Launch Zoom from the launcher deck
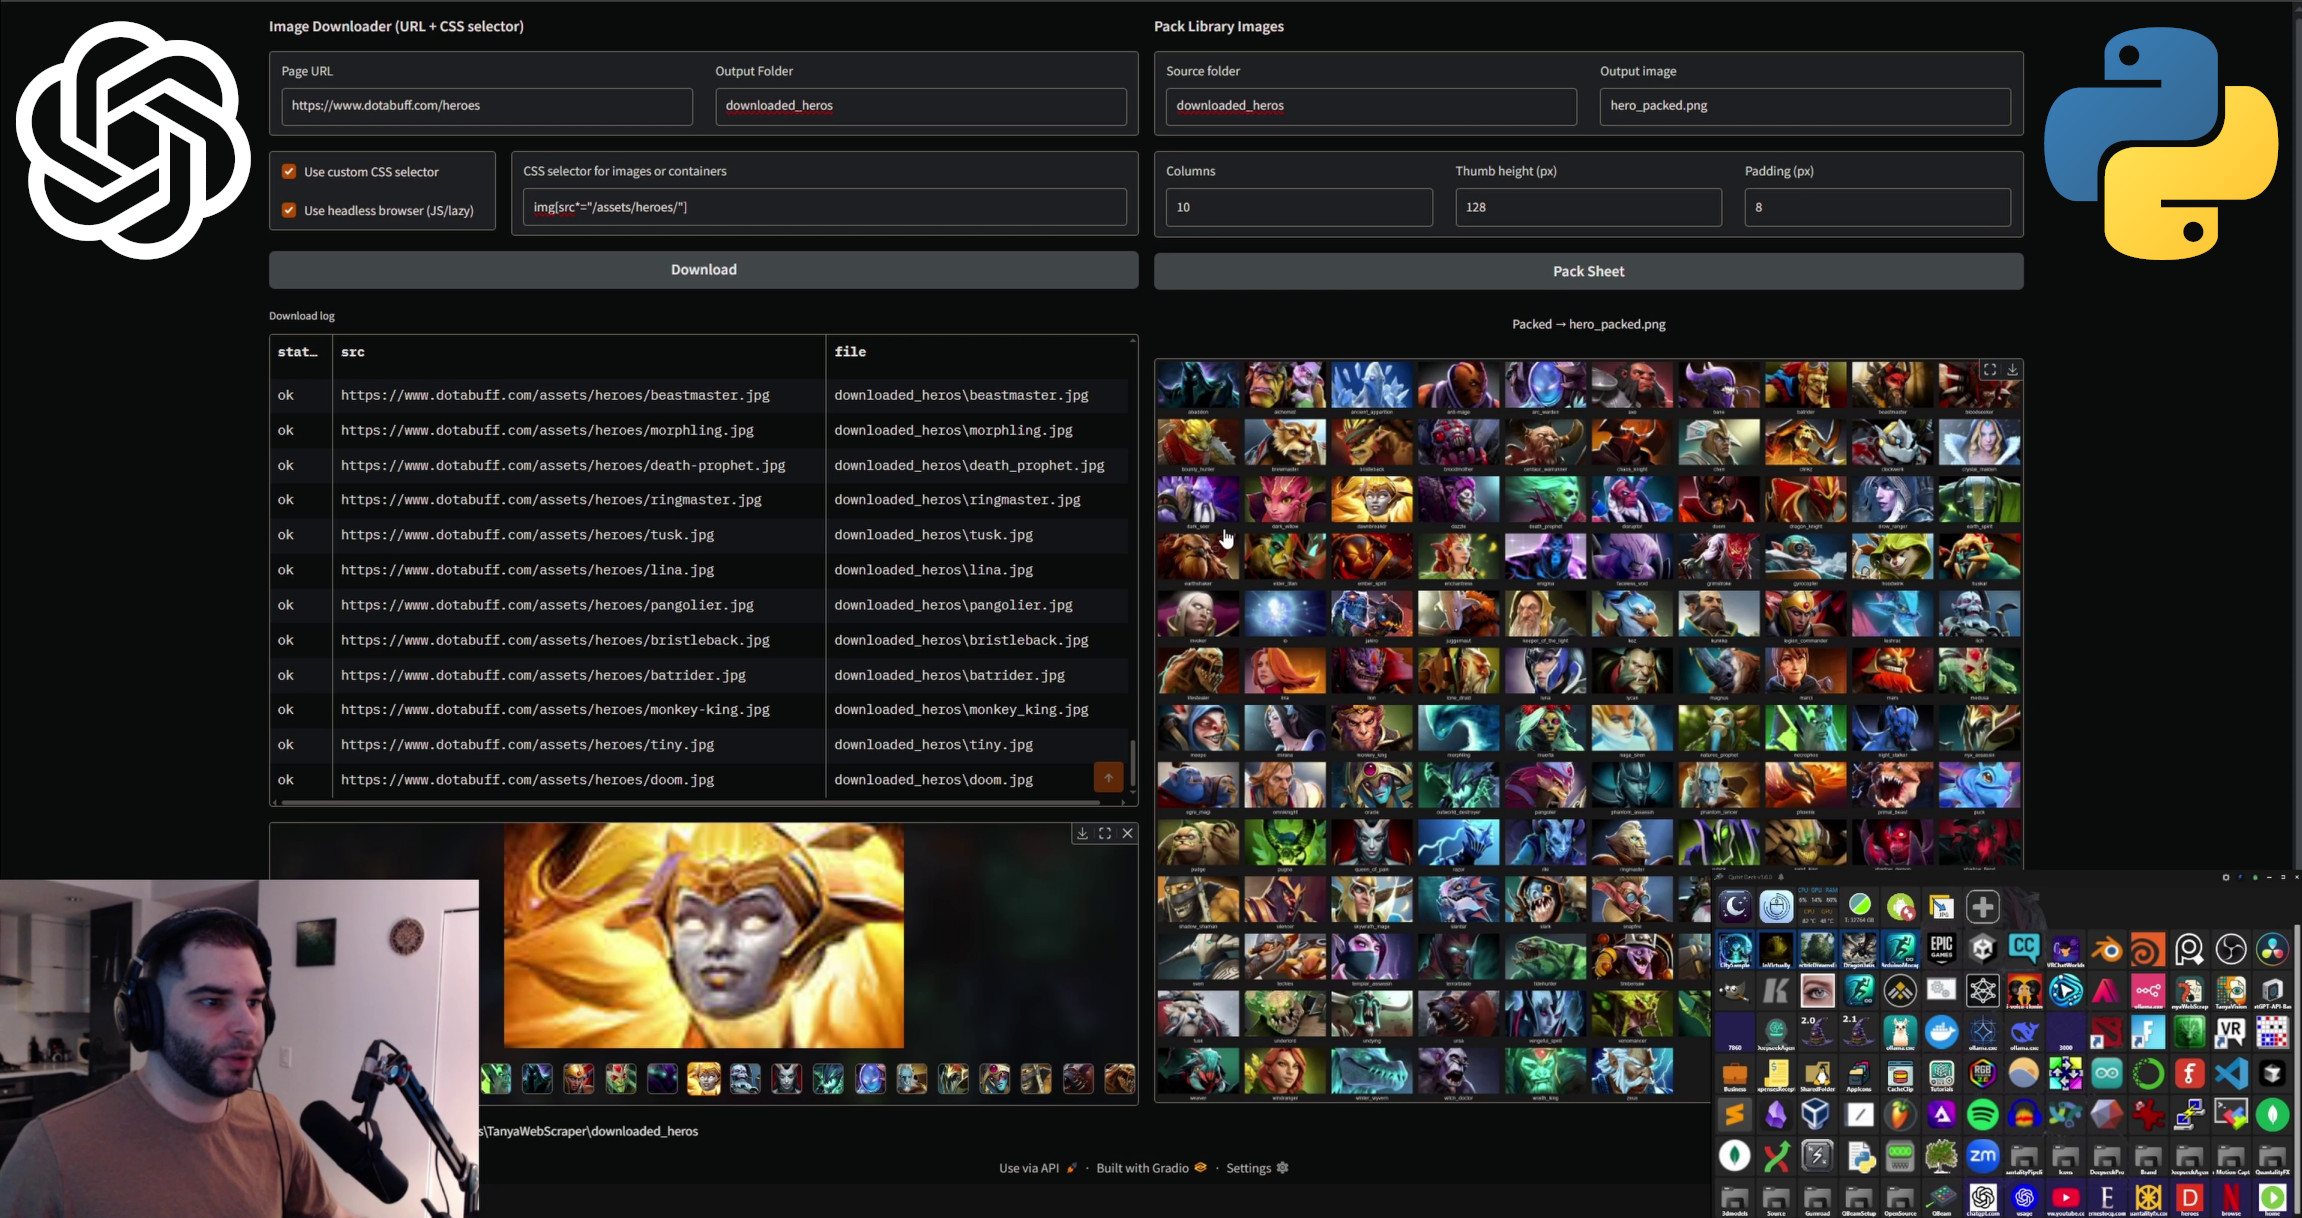 [x=1983, y=1156]
